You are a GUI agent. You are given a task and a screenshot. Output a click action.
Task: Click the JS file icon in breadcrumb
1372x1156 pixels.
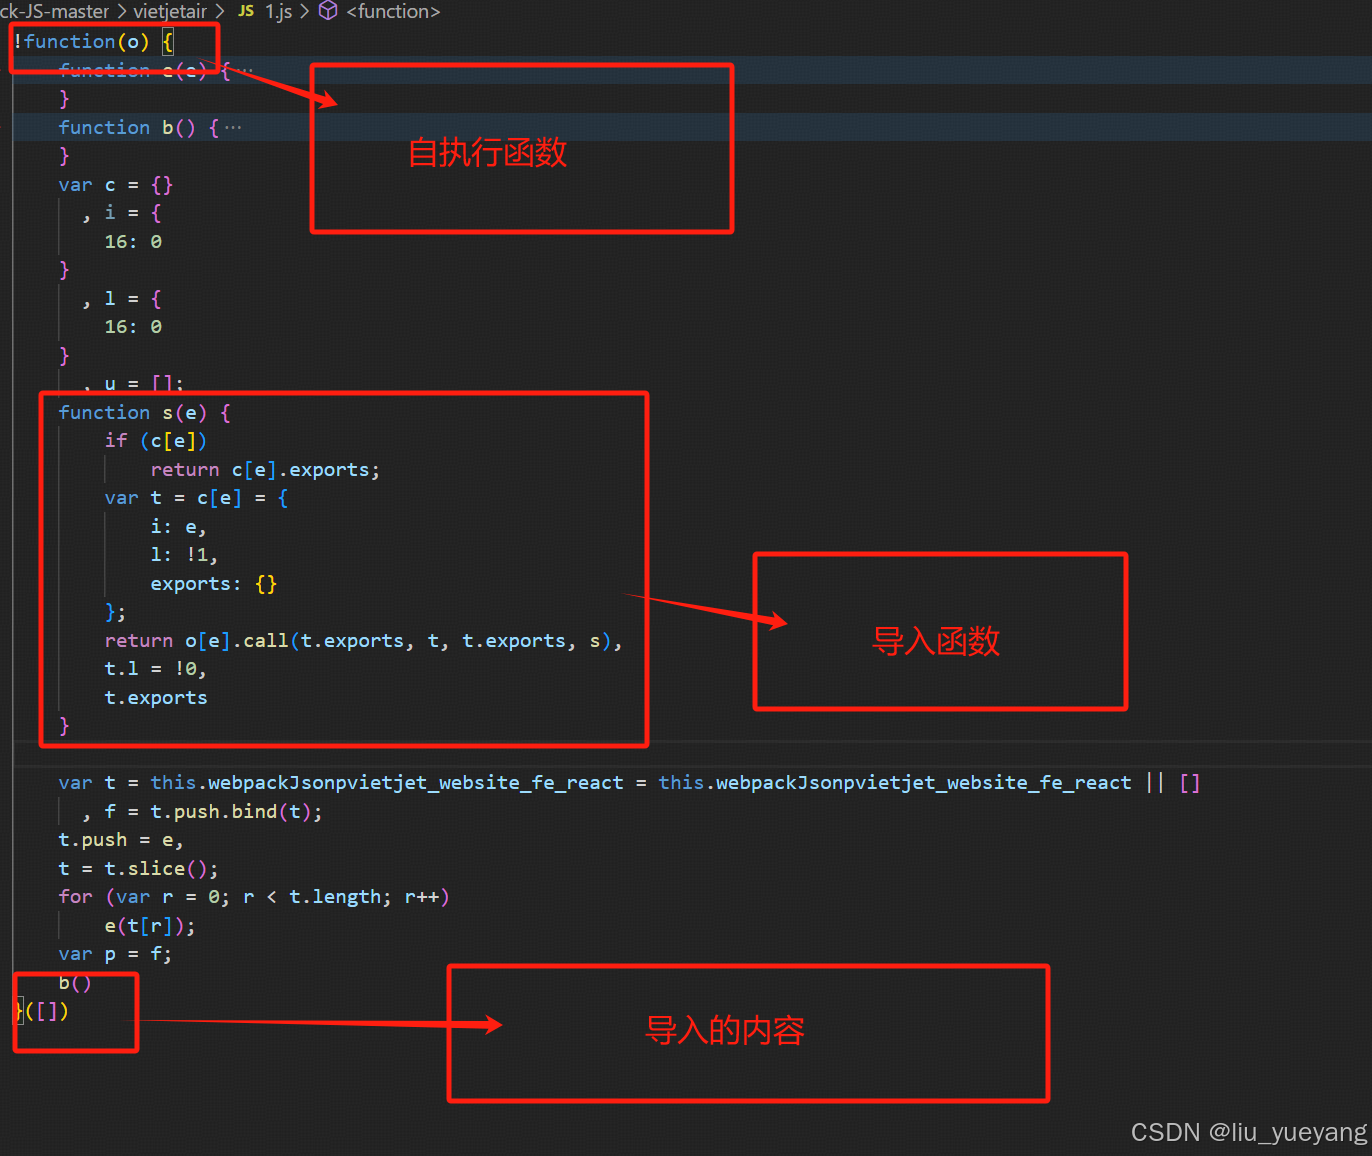pos(246,11)
